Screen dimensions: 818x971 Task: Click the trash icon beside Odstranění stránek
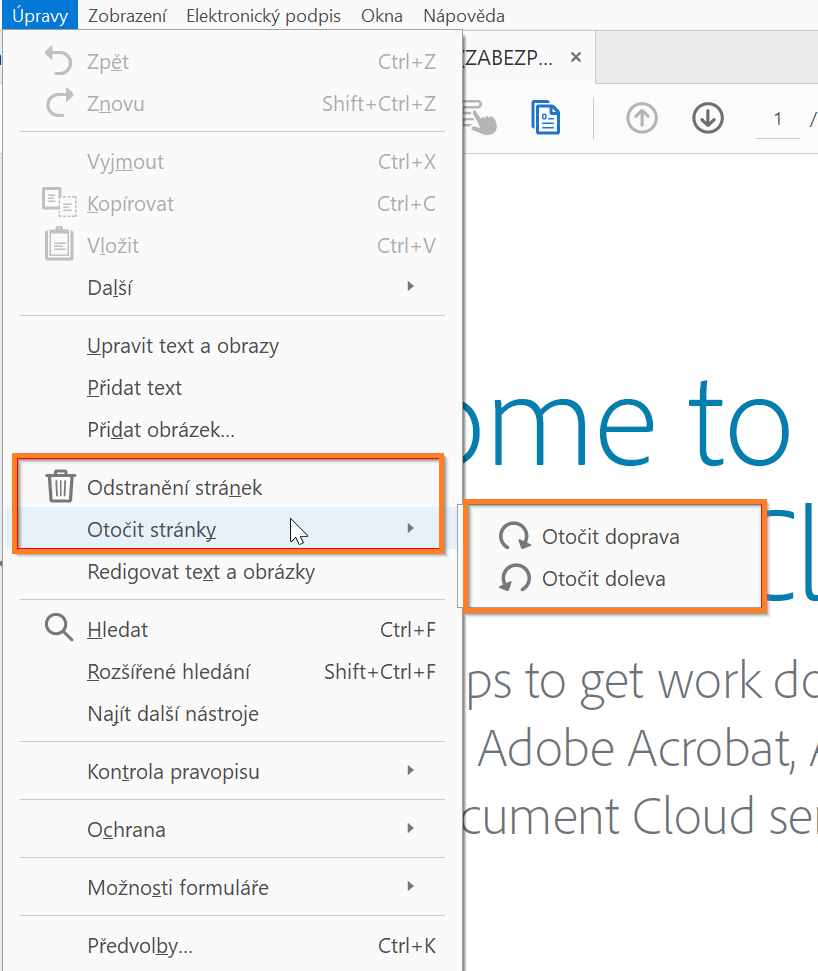coord(61,487)
